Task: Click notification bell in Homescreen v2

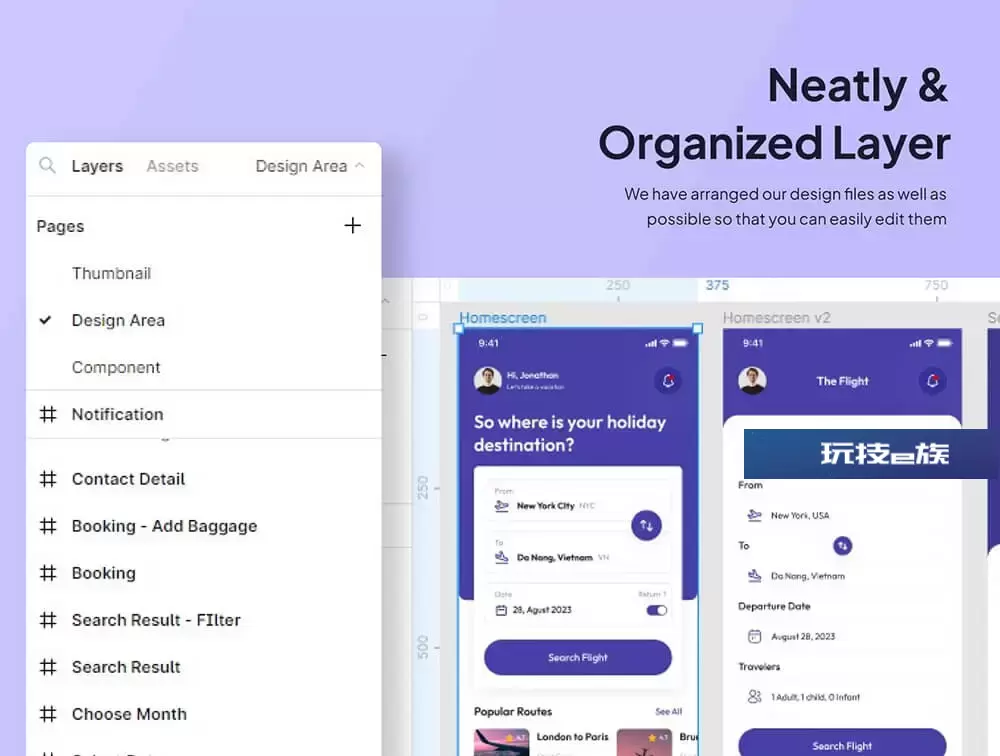Action: coord(932,381)
